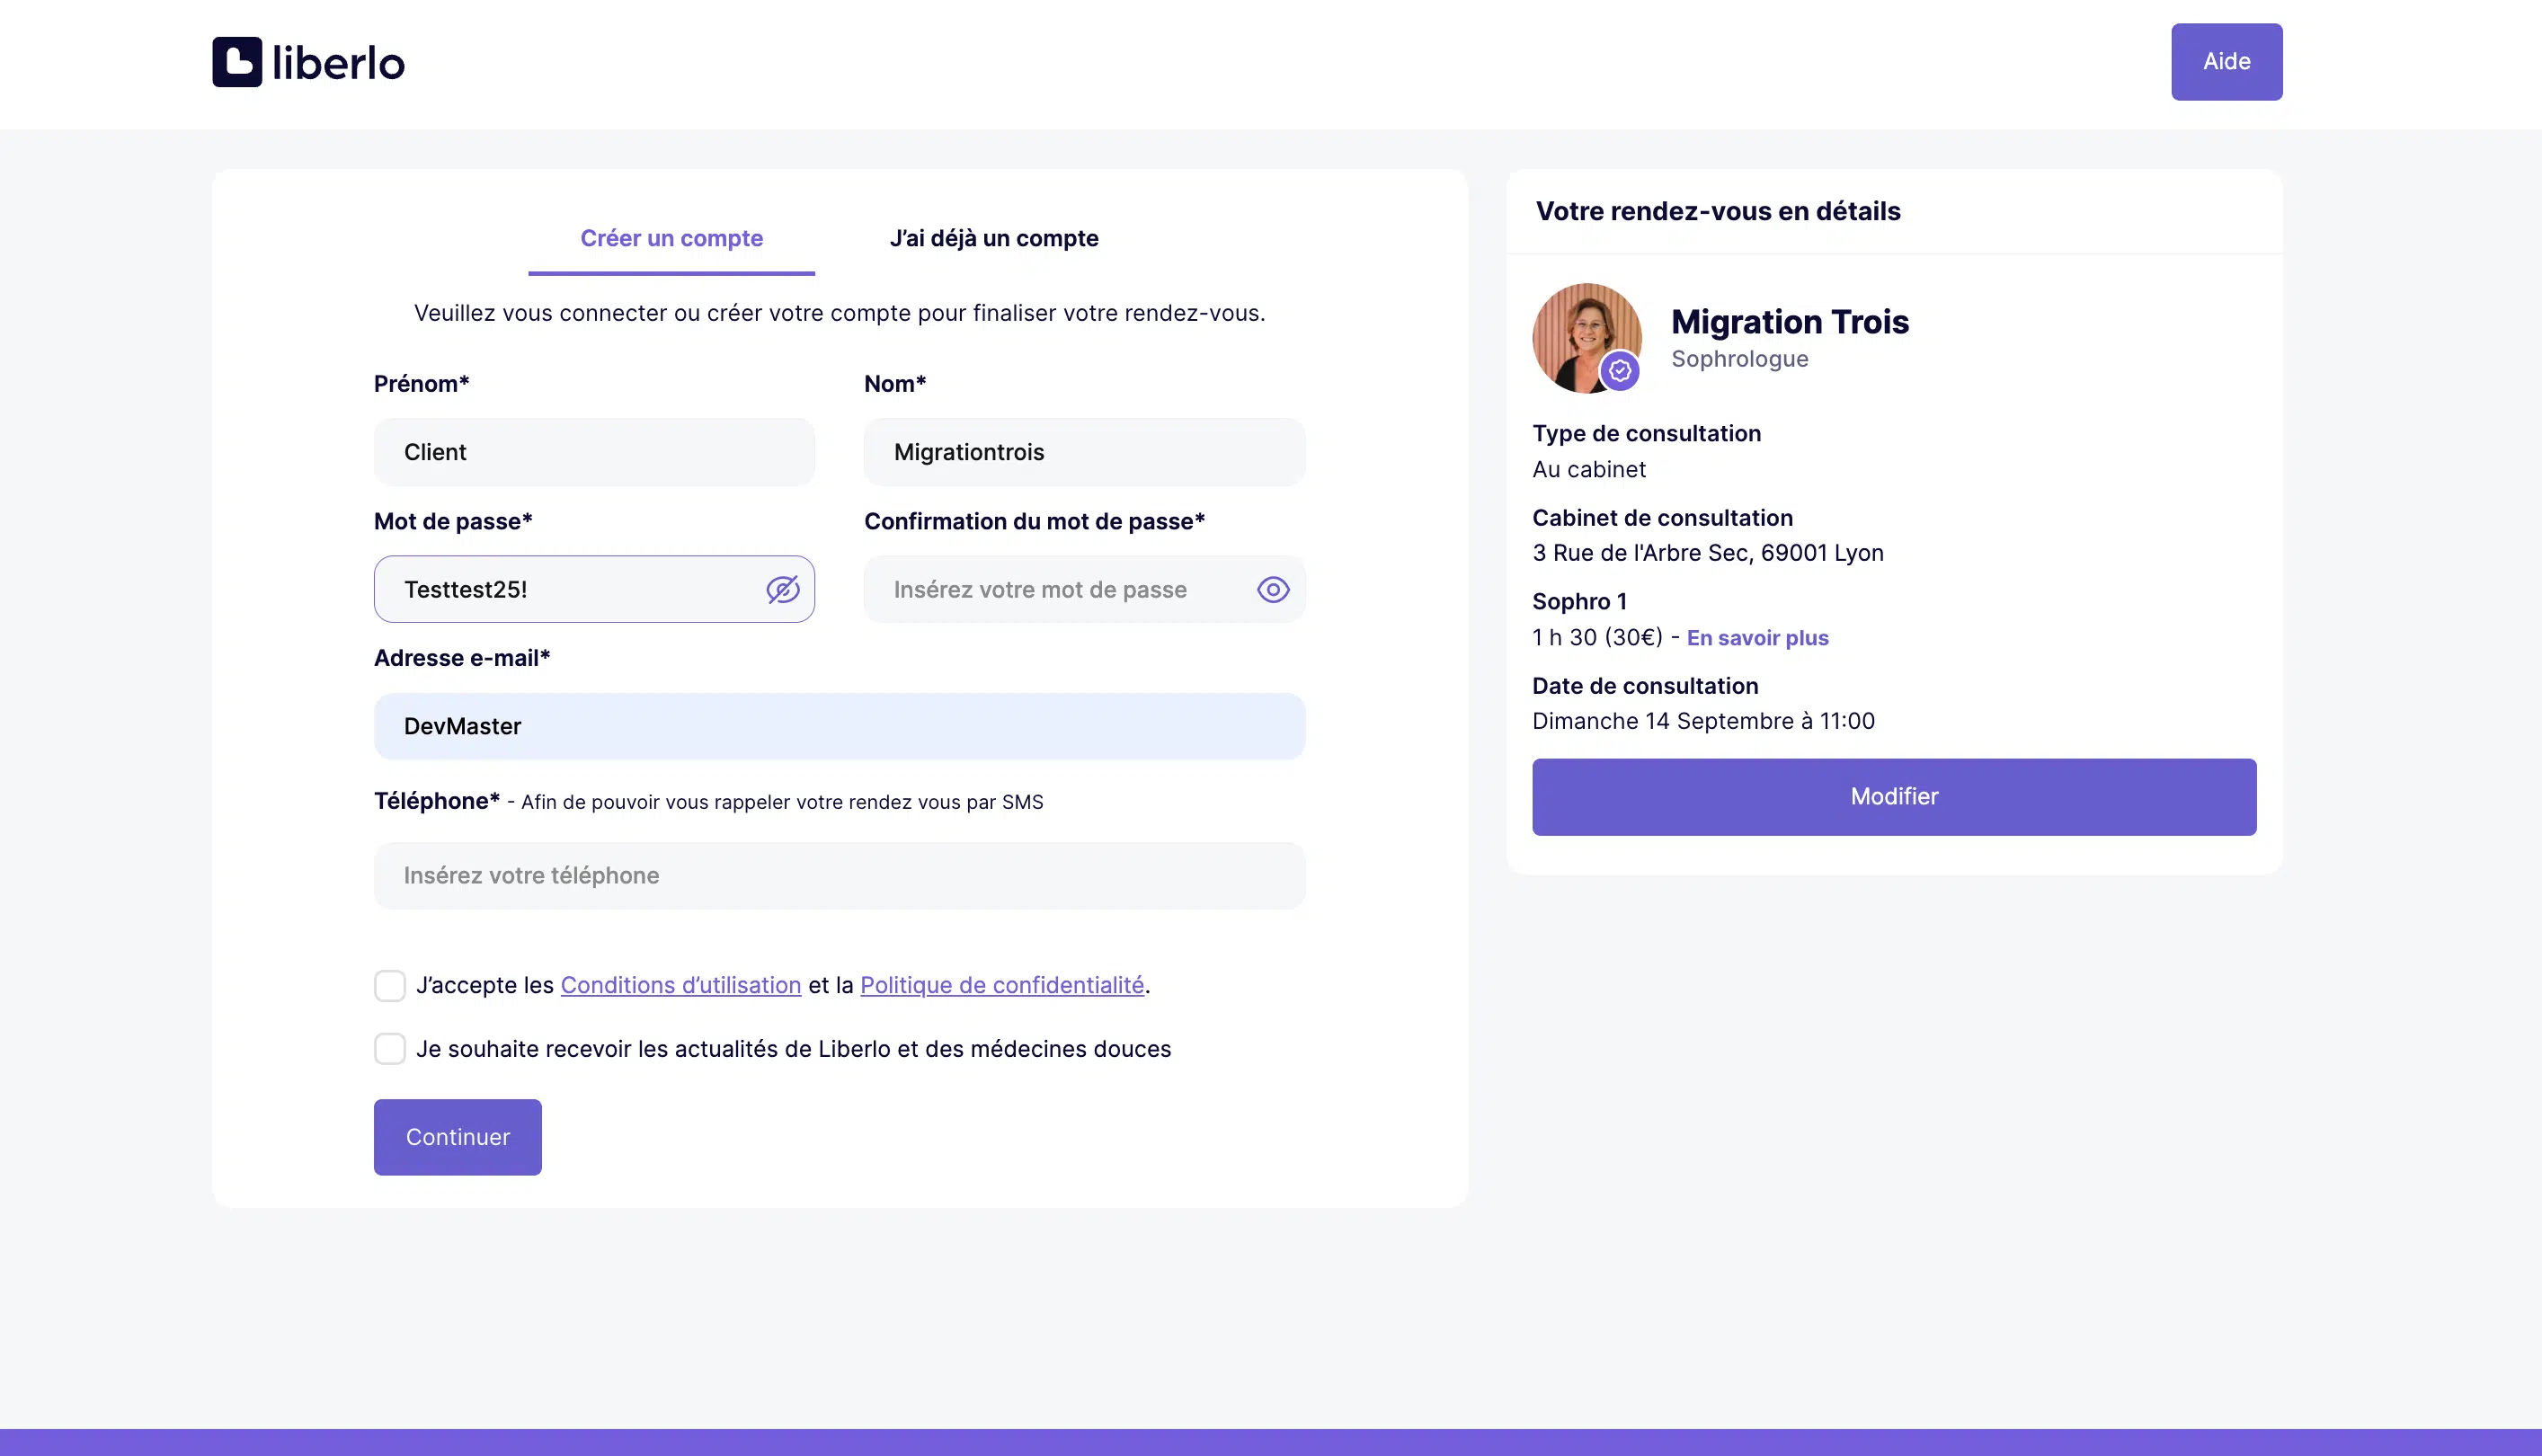Switch to 'J'ai déjà un compte' tab
The image size is (2542, 1456).
coord(993,238)
